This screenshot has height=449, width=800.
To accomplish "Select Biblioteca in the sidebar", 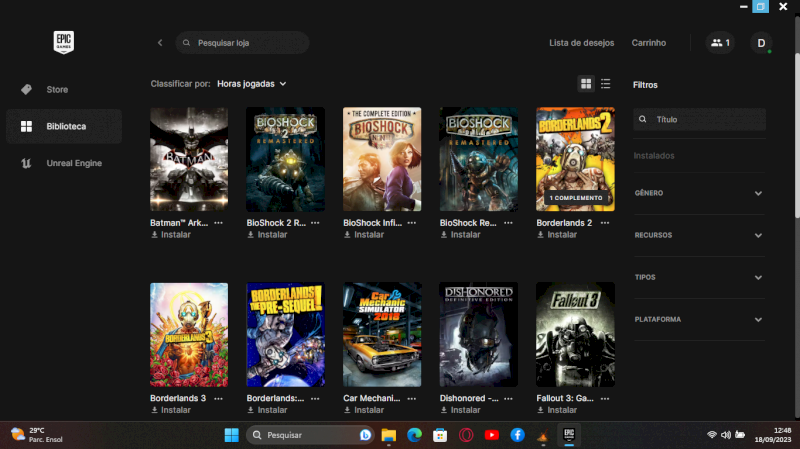I will point(64,127).
